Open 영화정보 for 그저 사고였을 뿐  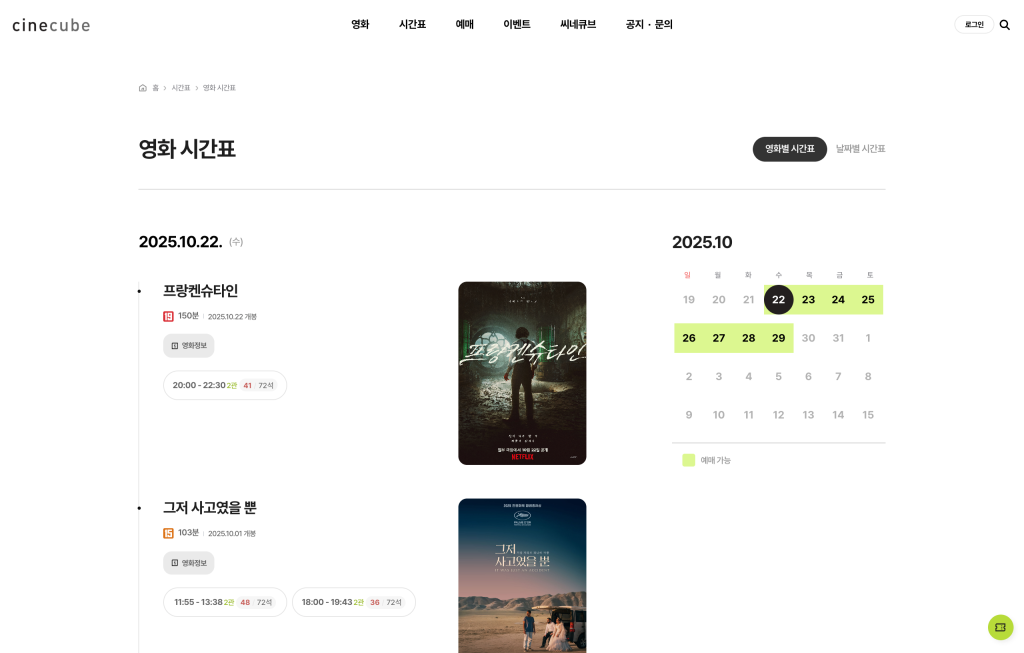[x=189, y=563]
